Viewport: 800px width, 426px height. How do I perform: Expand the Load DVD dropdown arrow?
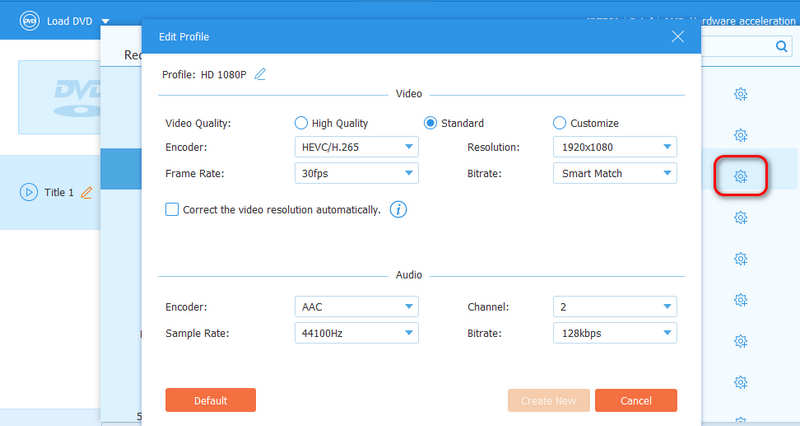click(106, 21)
